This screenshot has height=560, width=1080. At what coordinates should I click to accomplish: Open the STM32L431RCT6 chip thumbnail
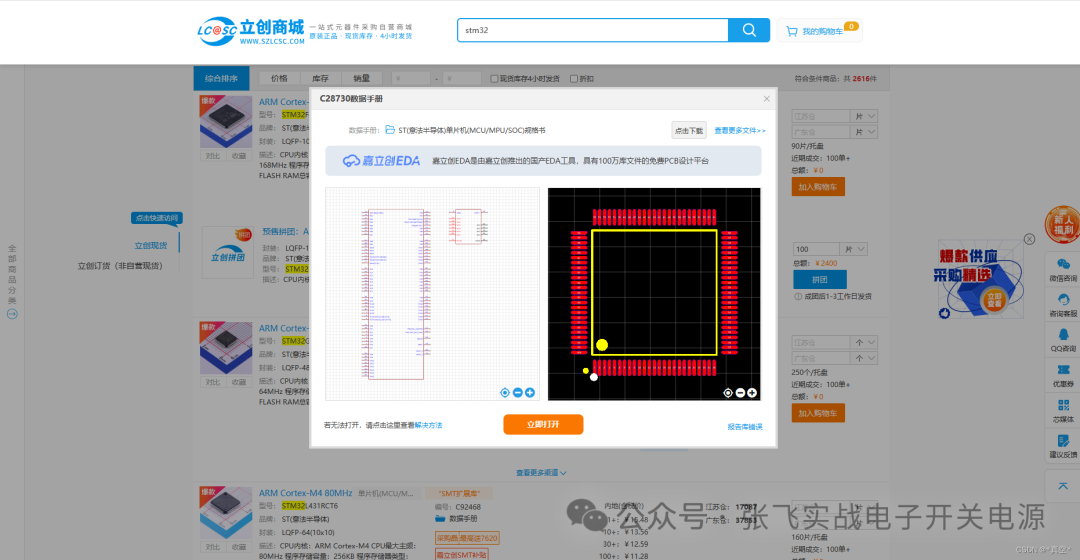[x=226, y=513]
